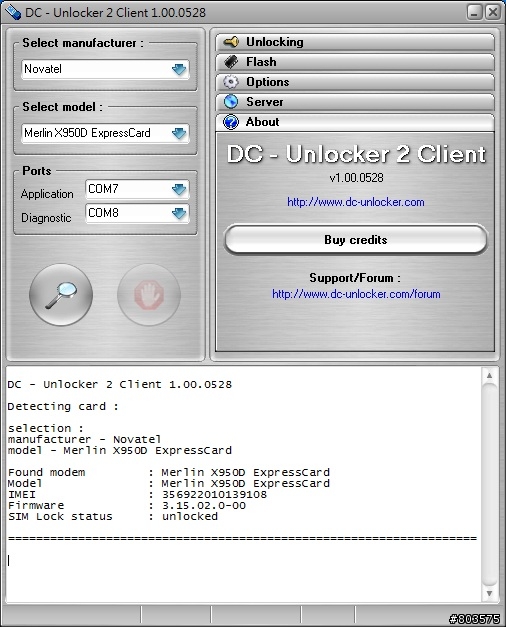Click the 'Found modem' log line
Image resolution: width=506 pixels, height=627 pixels.
tap(169, 472)
